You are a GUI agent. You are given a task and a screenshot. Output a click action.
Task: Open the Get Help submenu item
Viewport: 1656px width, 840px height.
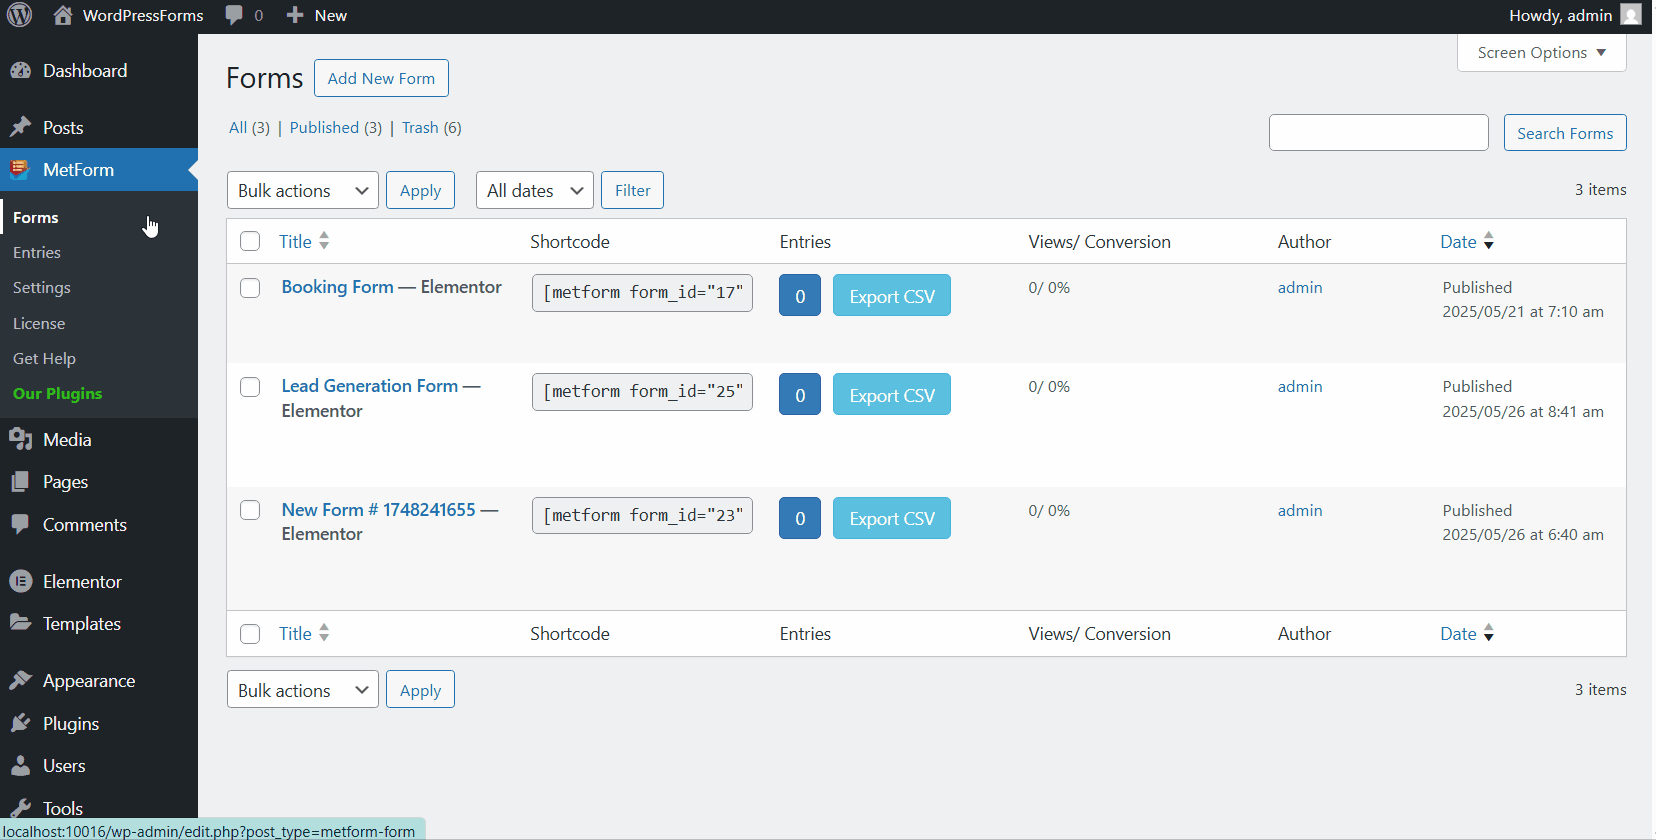click(44, 358)
